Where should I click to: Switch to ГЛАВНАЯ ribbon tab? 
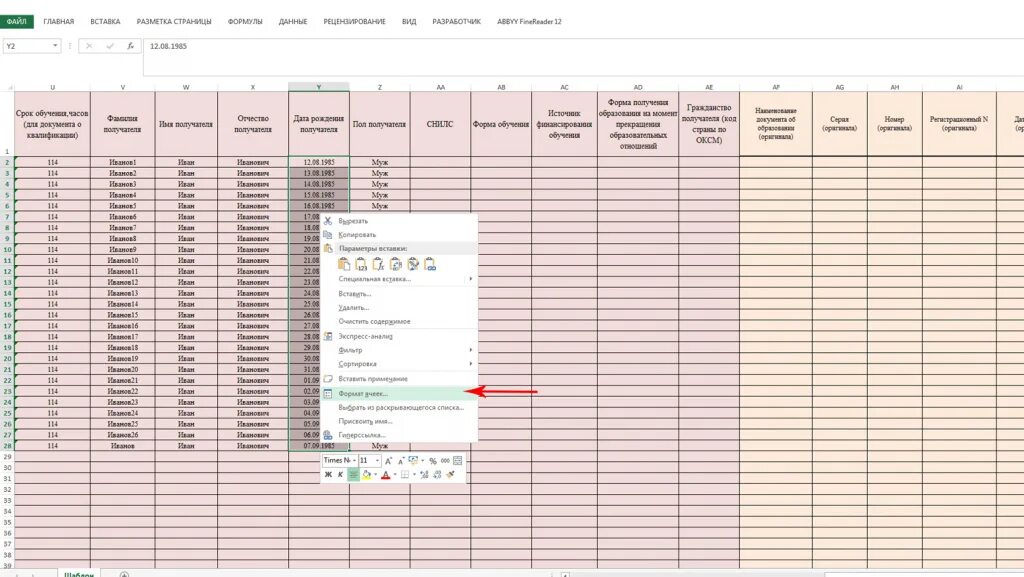pyautogui.click(x=59, y=22)
